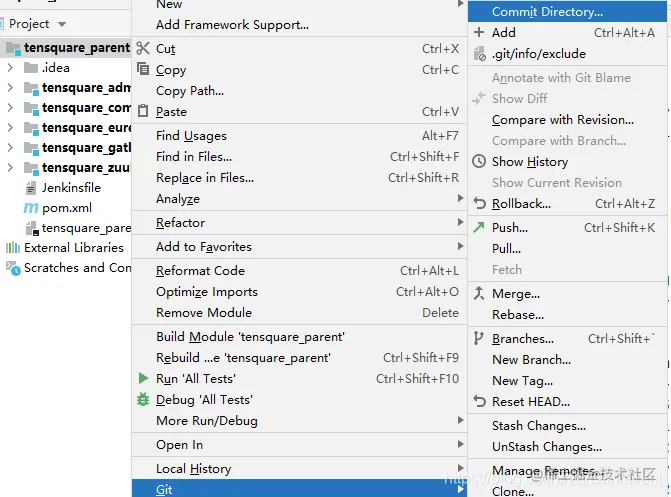Screen dimensions: 671x497
Task: Click the Scratches and Consoles icon
Action: point(13,268)
